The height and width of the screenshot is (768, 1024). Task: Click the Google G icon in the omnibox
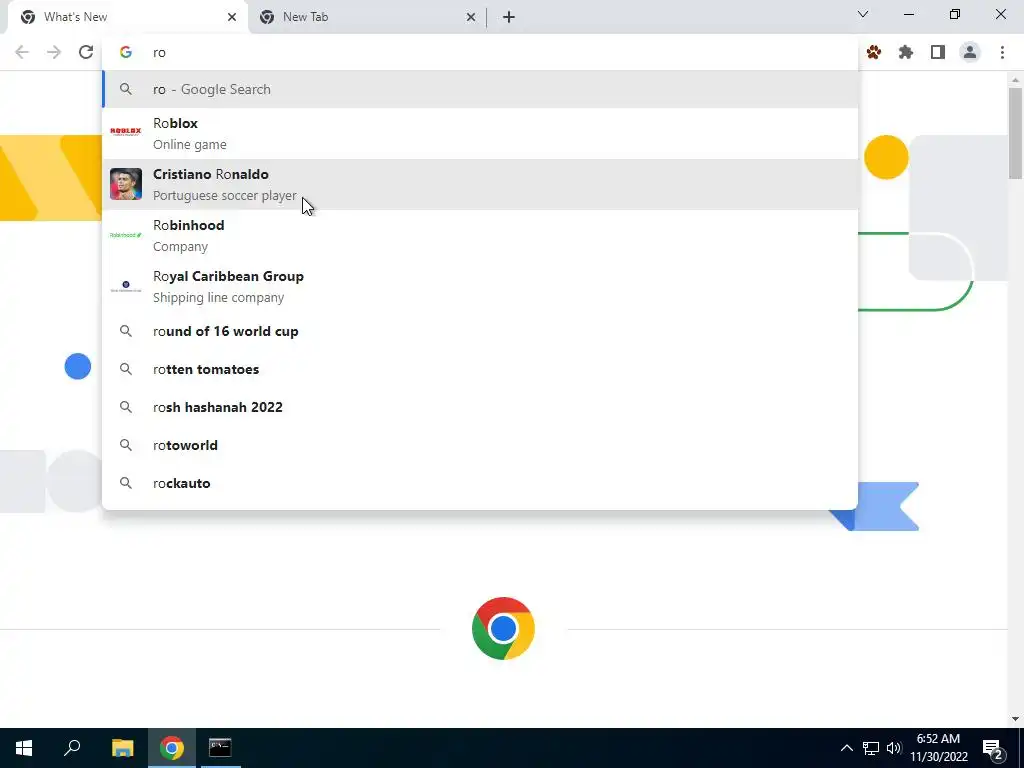125,52
